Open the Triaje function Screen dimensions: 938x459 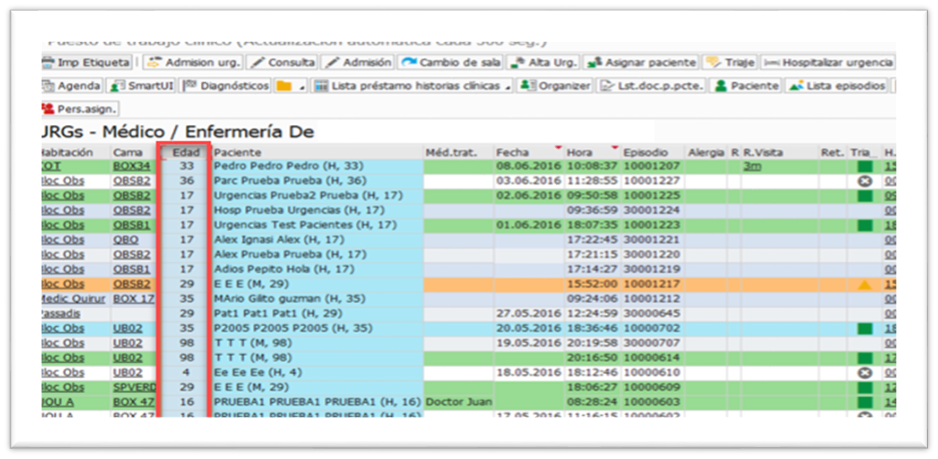[x=730, y=62]
